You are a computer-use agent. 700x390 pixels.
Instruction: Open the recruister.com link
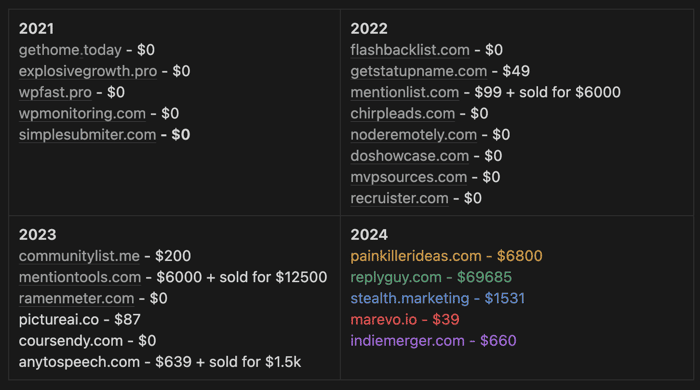point(399,198)
